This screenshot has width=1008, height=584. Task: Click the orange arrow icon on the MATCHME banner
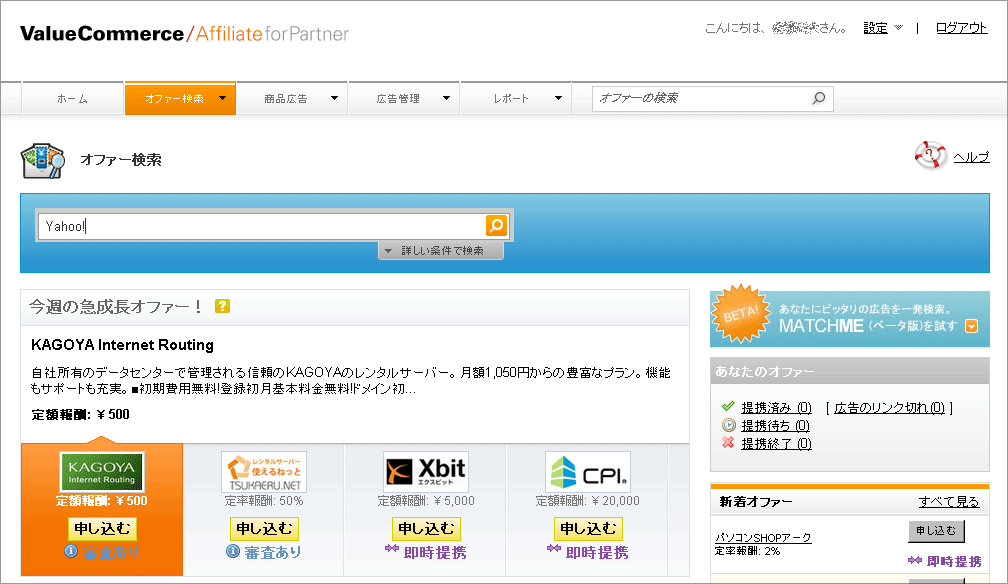[x=971, y=326]
